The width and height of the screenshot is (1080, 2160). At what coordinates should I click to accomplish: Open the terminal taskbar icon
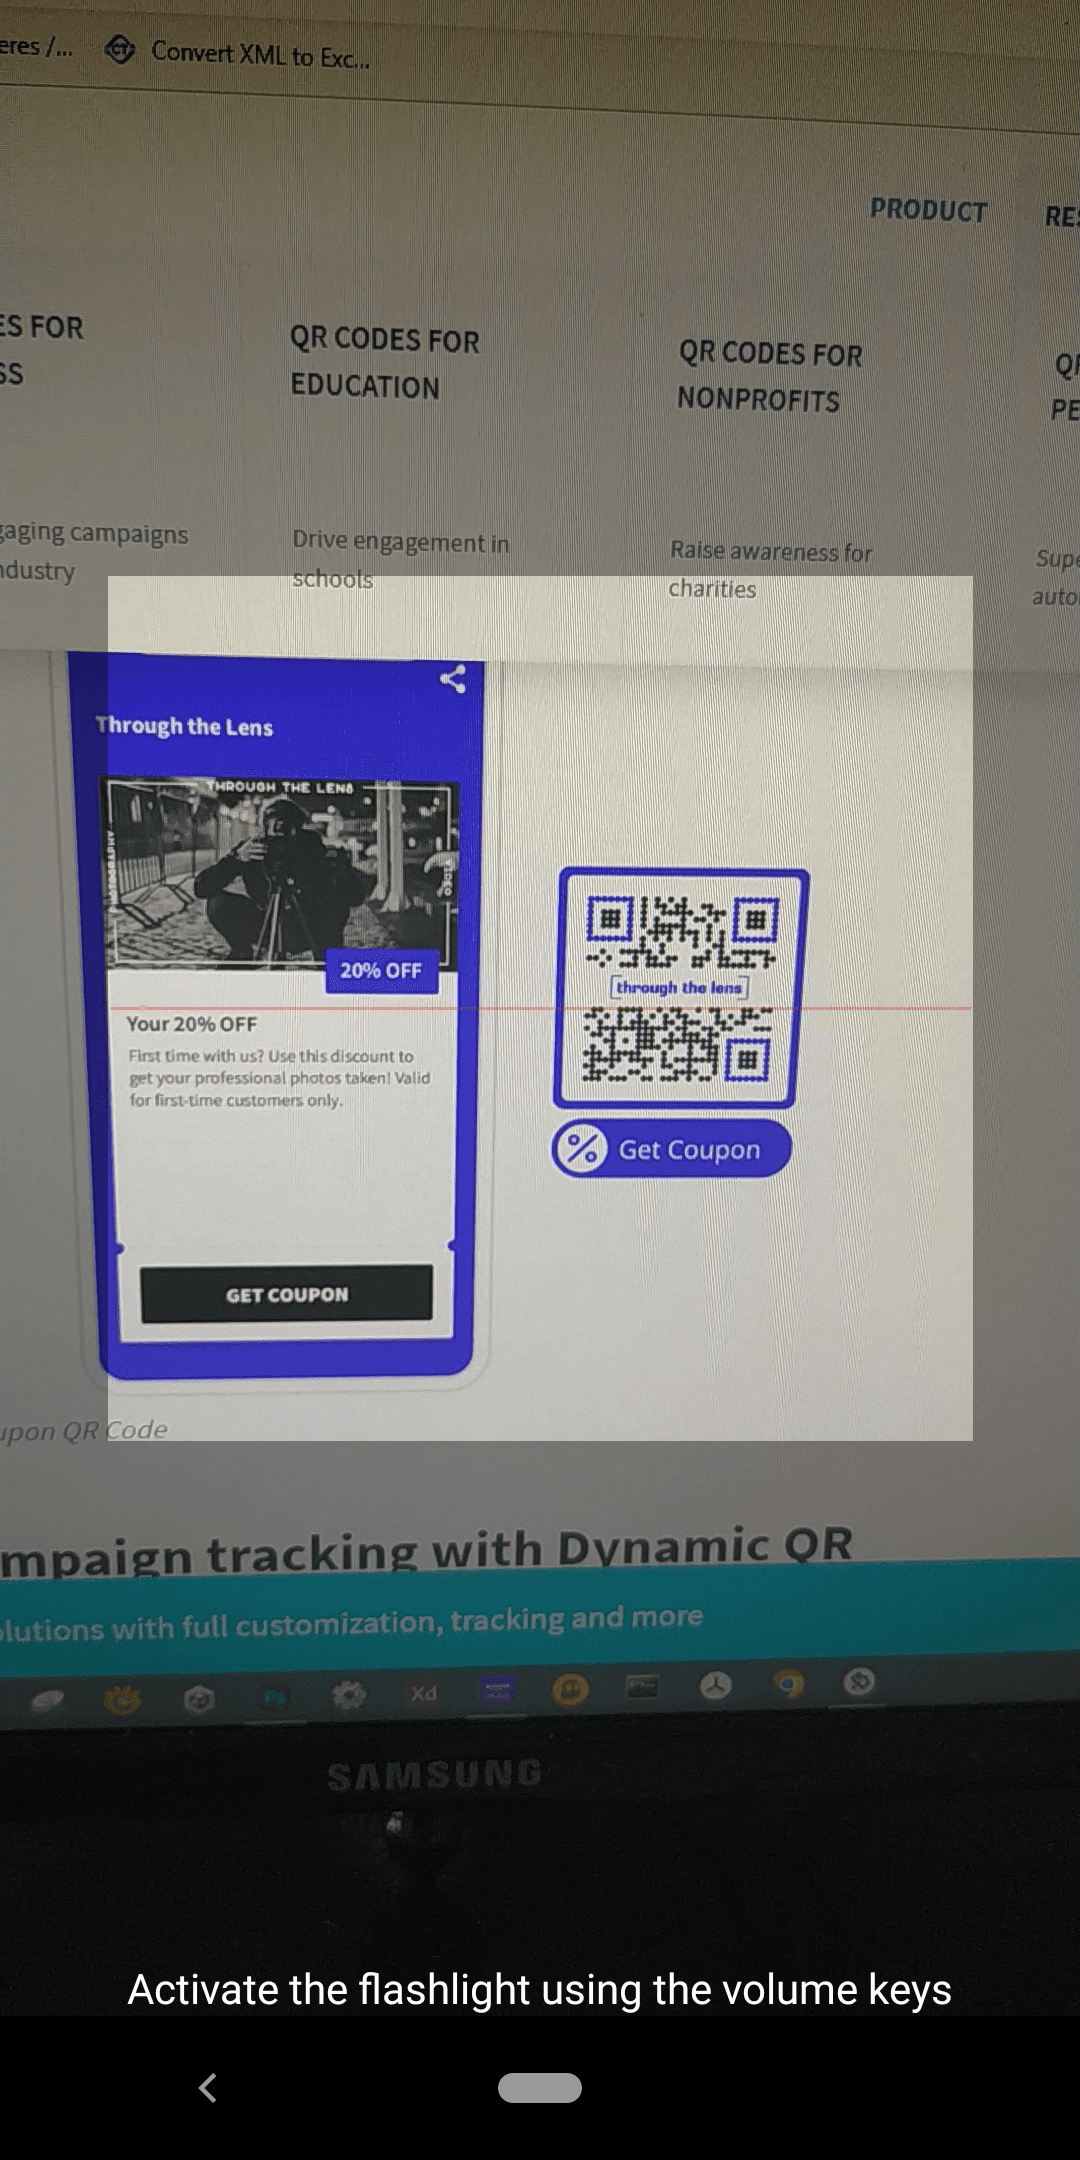pyautogui.click(x=642, y=1688)
